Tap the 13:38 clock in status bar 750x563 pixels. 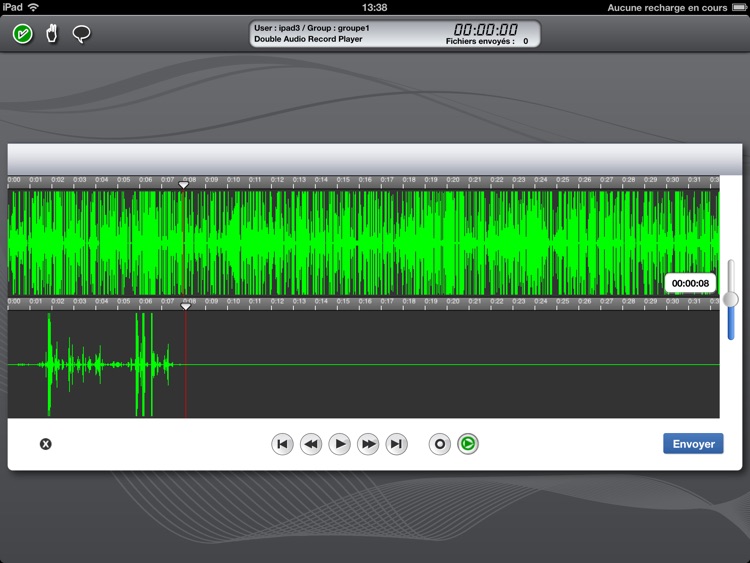point(375,7)
